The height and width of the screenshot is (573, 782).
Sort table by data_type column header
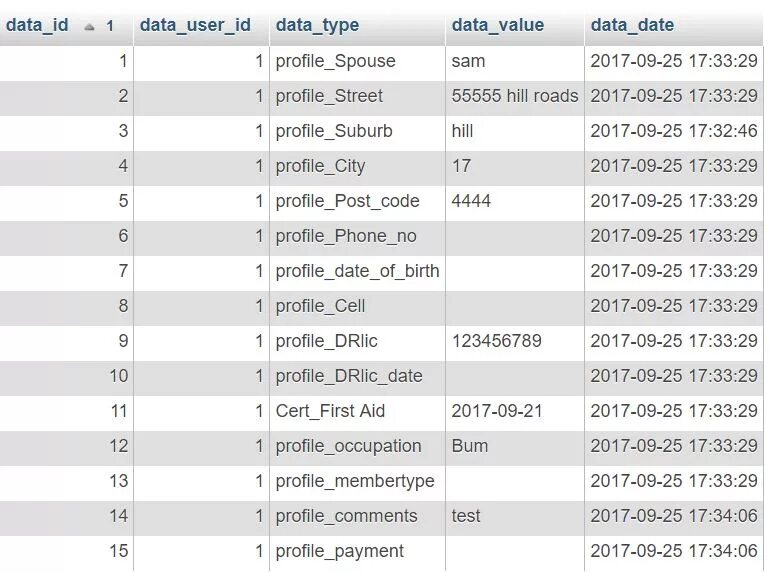tap(317, 25)
